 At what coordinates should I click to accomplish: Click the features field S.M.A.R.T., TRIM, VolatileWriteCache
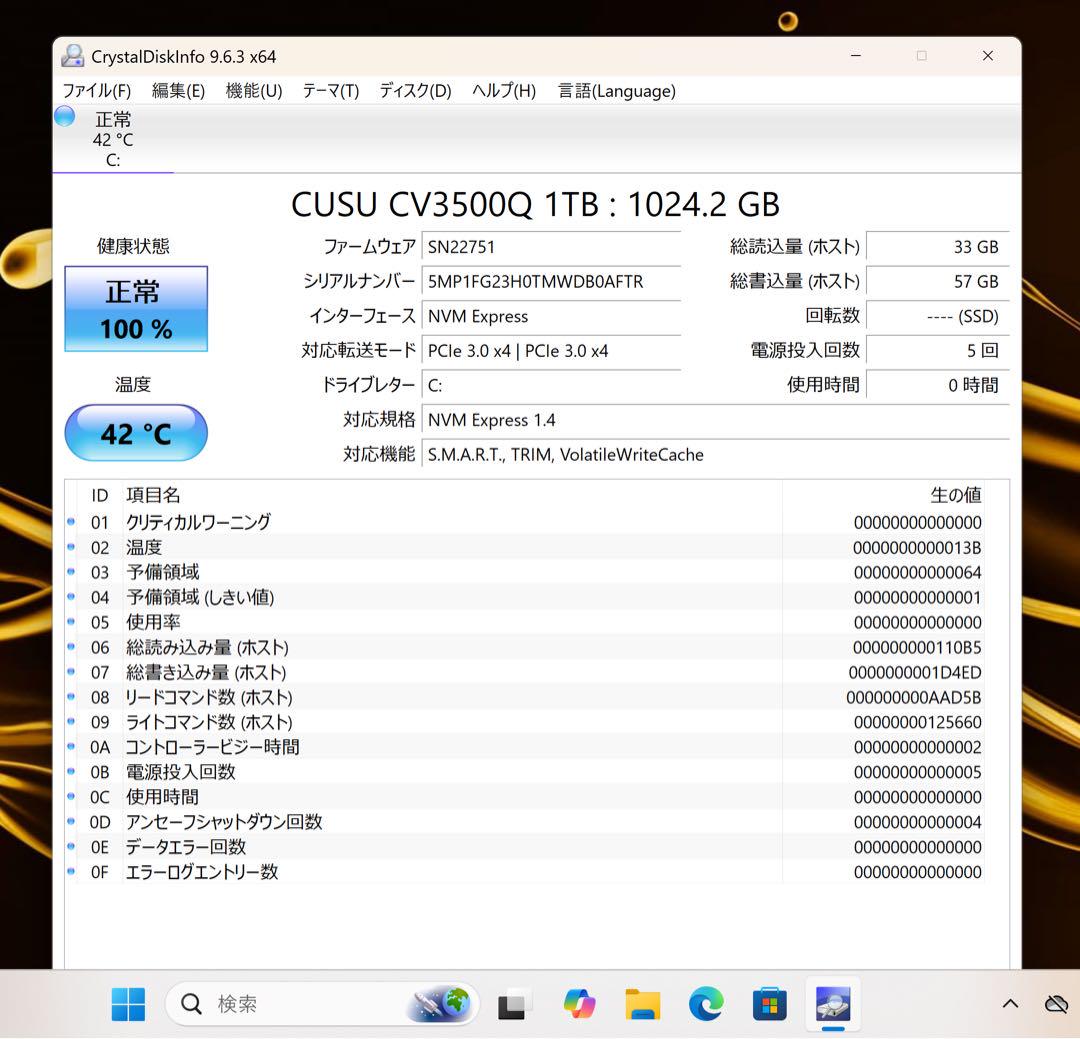(x=716, y=455)
